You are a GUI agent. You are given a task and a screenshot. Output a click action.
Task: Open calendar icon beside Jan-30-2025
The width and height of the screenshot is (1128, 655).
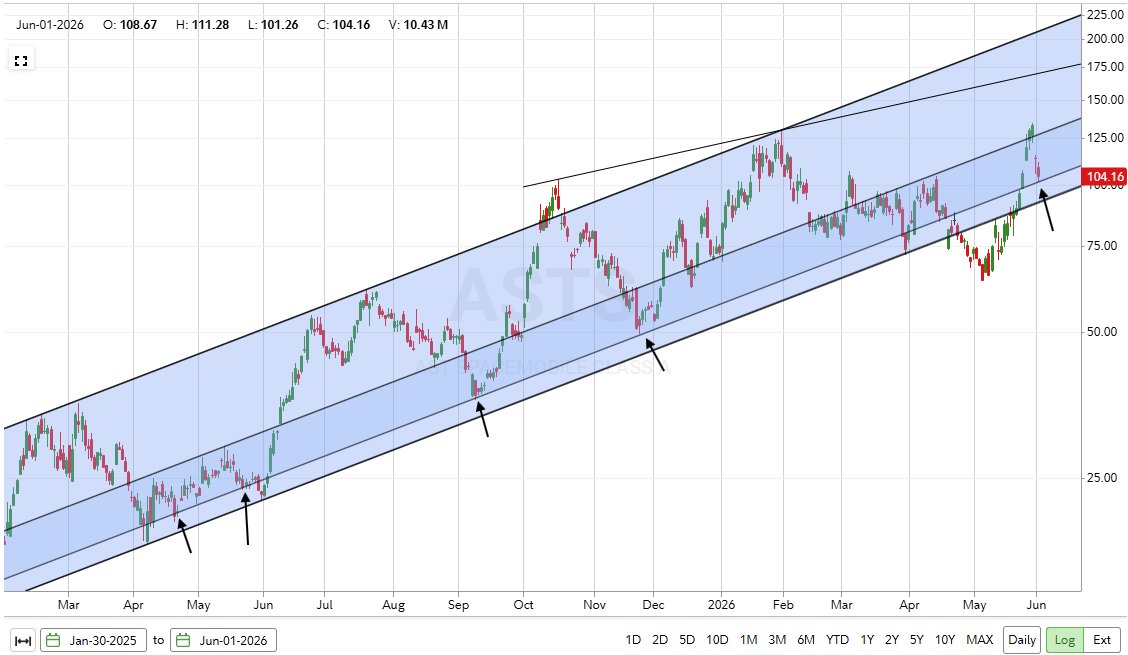point(53,640)
